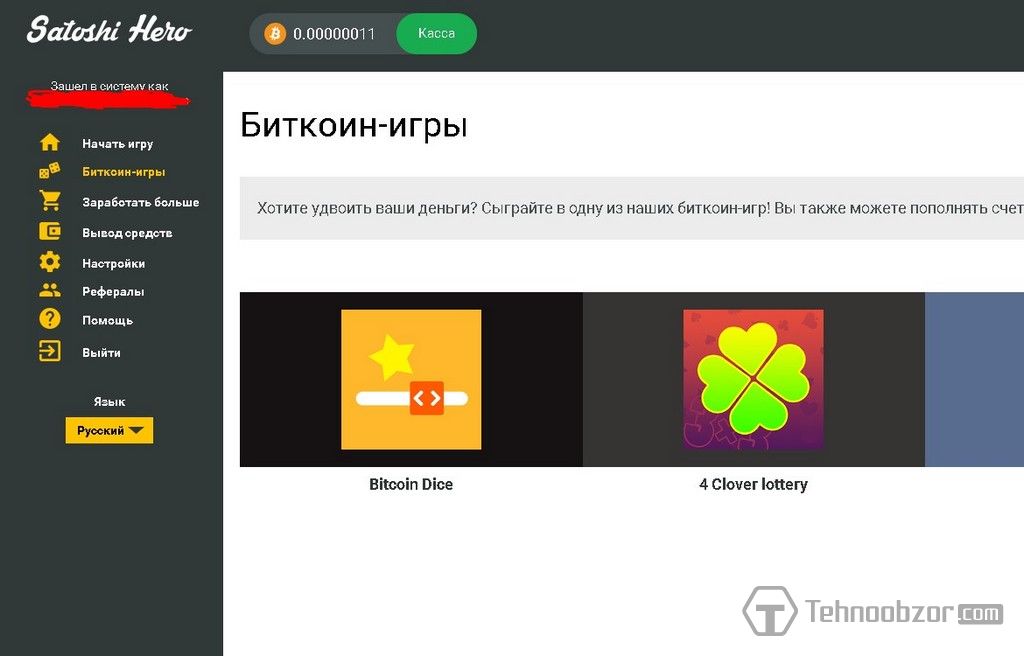Go to Вывод средств page
The image size is (1024, 656).
coord(127,233)
